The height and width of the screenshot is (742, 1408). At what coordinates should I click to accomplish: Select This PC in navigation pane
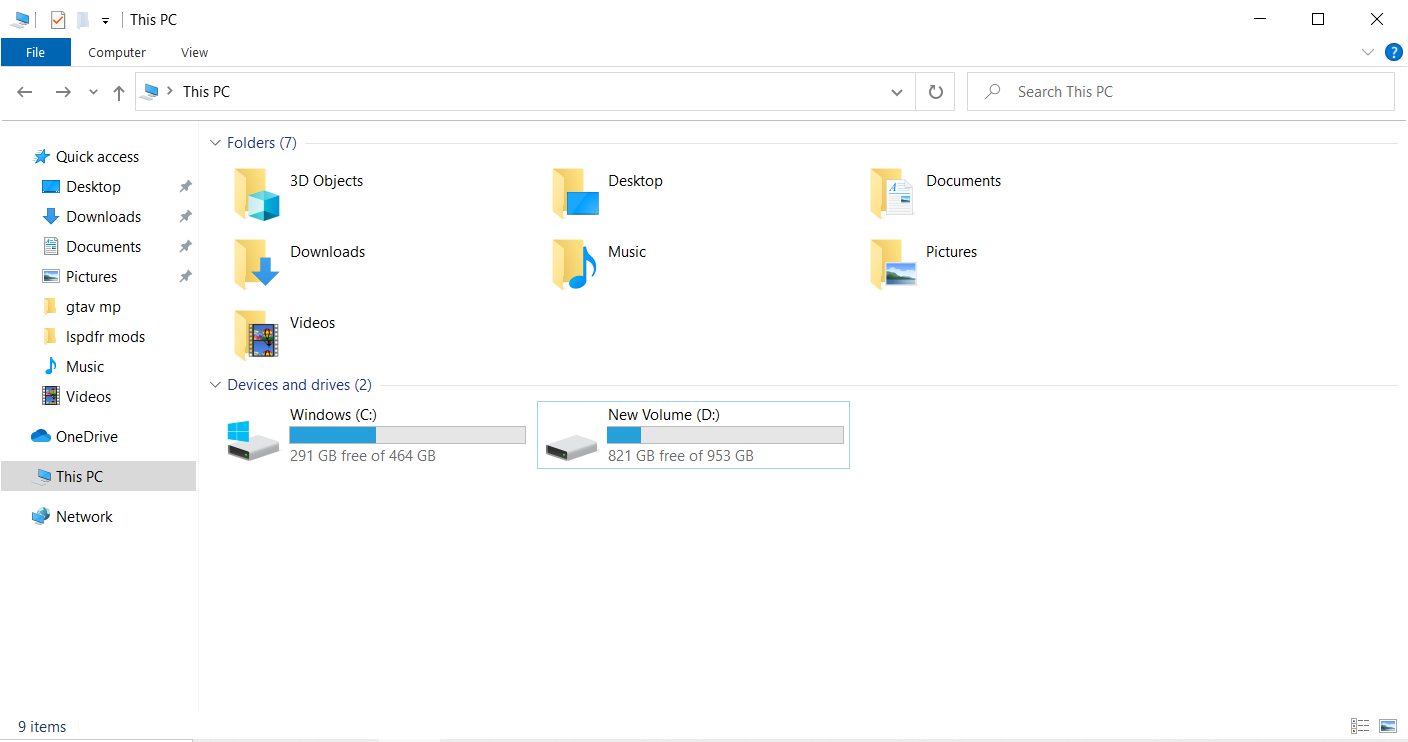tap(98, 477)
